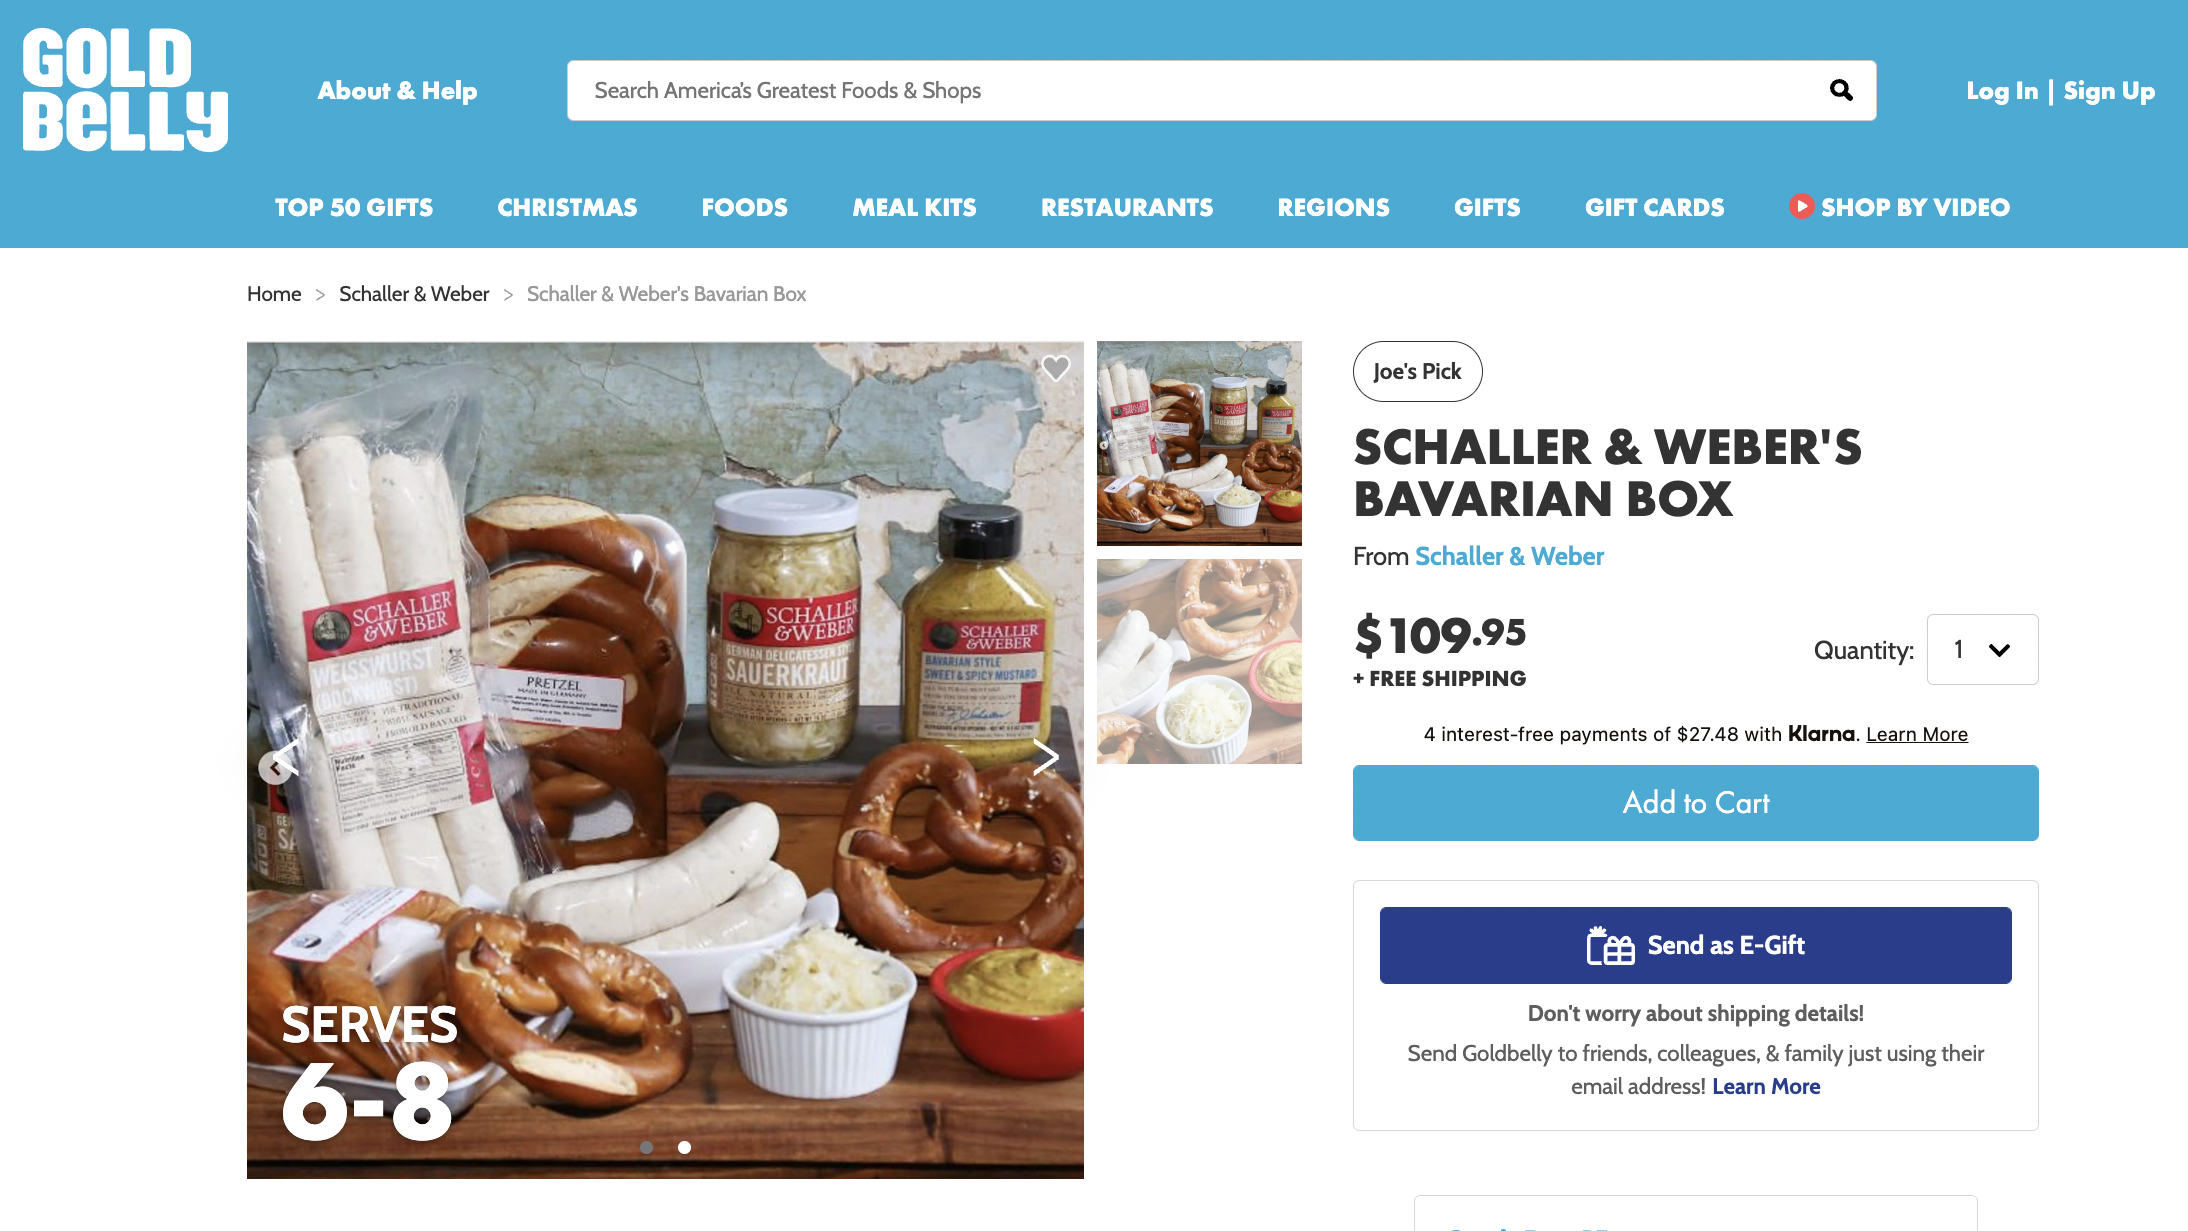View the pretzel and sauerkraut thumbnail
Viewport: 2188px width, 1231px height.
1199,661
